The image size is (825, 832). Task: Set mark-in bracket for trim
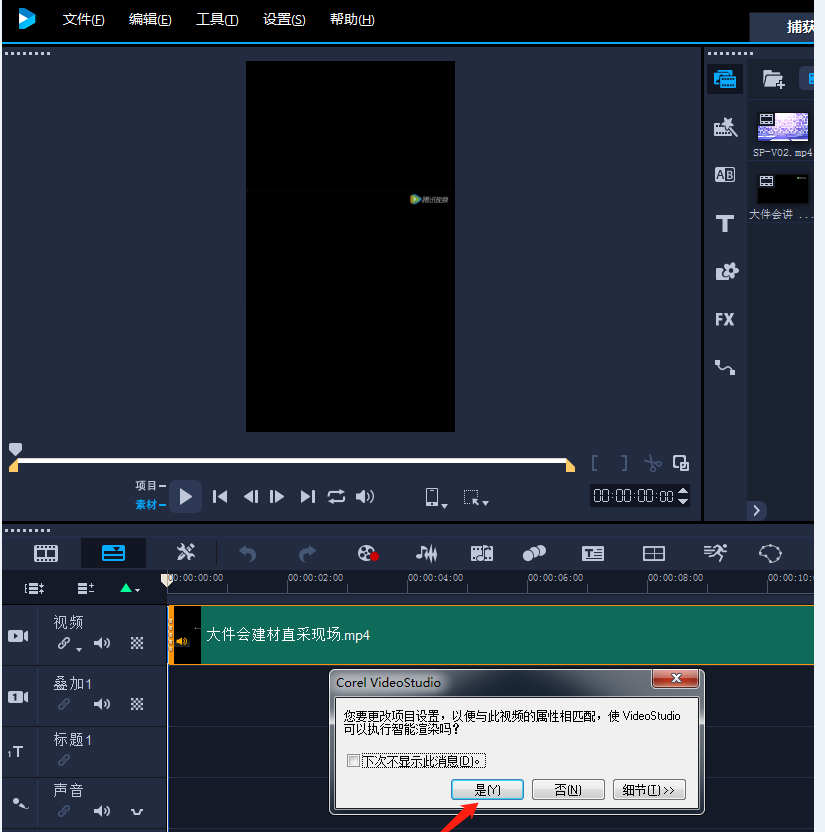[x=595, y=463]
